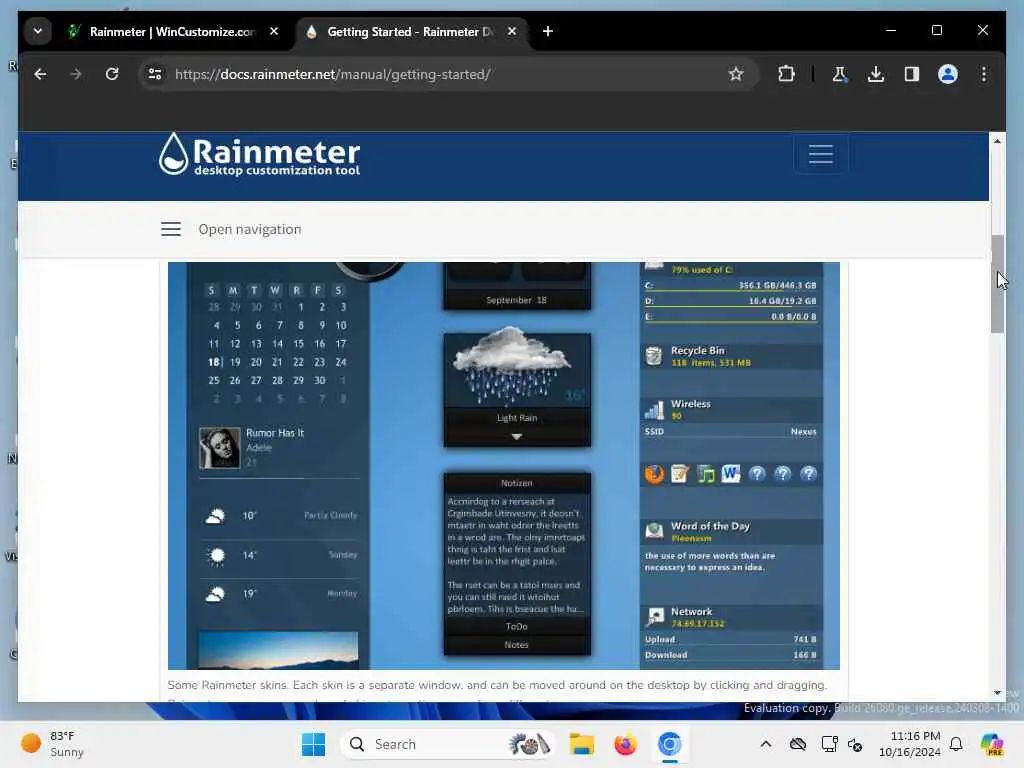This screenshot has width=1024, height=768.
Task: Open the weather widget showing 83°F Sunny
Action: (54, 744)
